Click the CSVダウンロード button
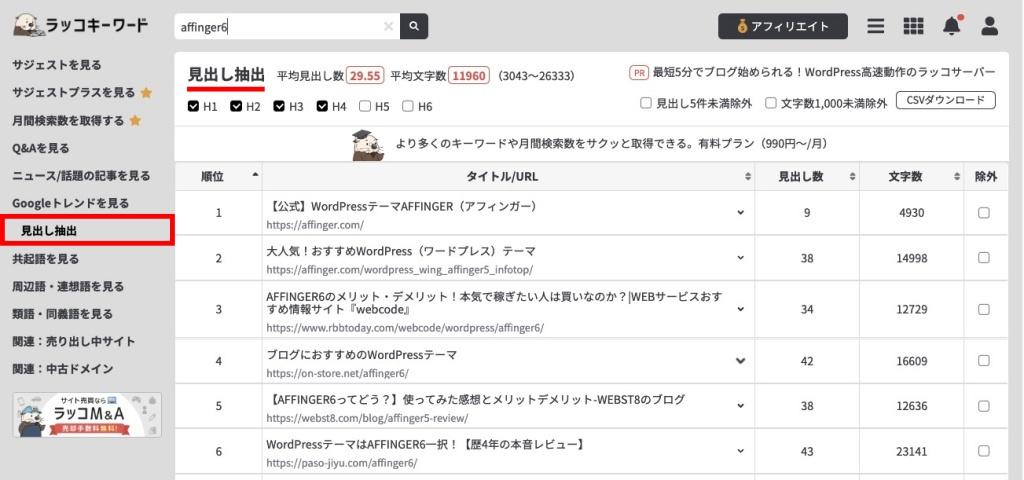The width and height of the screenshot is (1024, 480). tap(946, 101)
